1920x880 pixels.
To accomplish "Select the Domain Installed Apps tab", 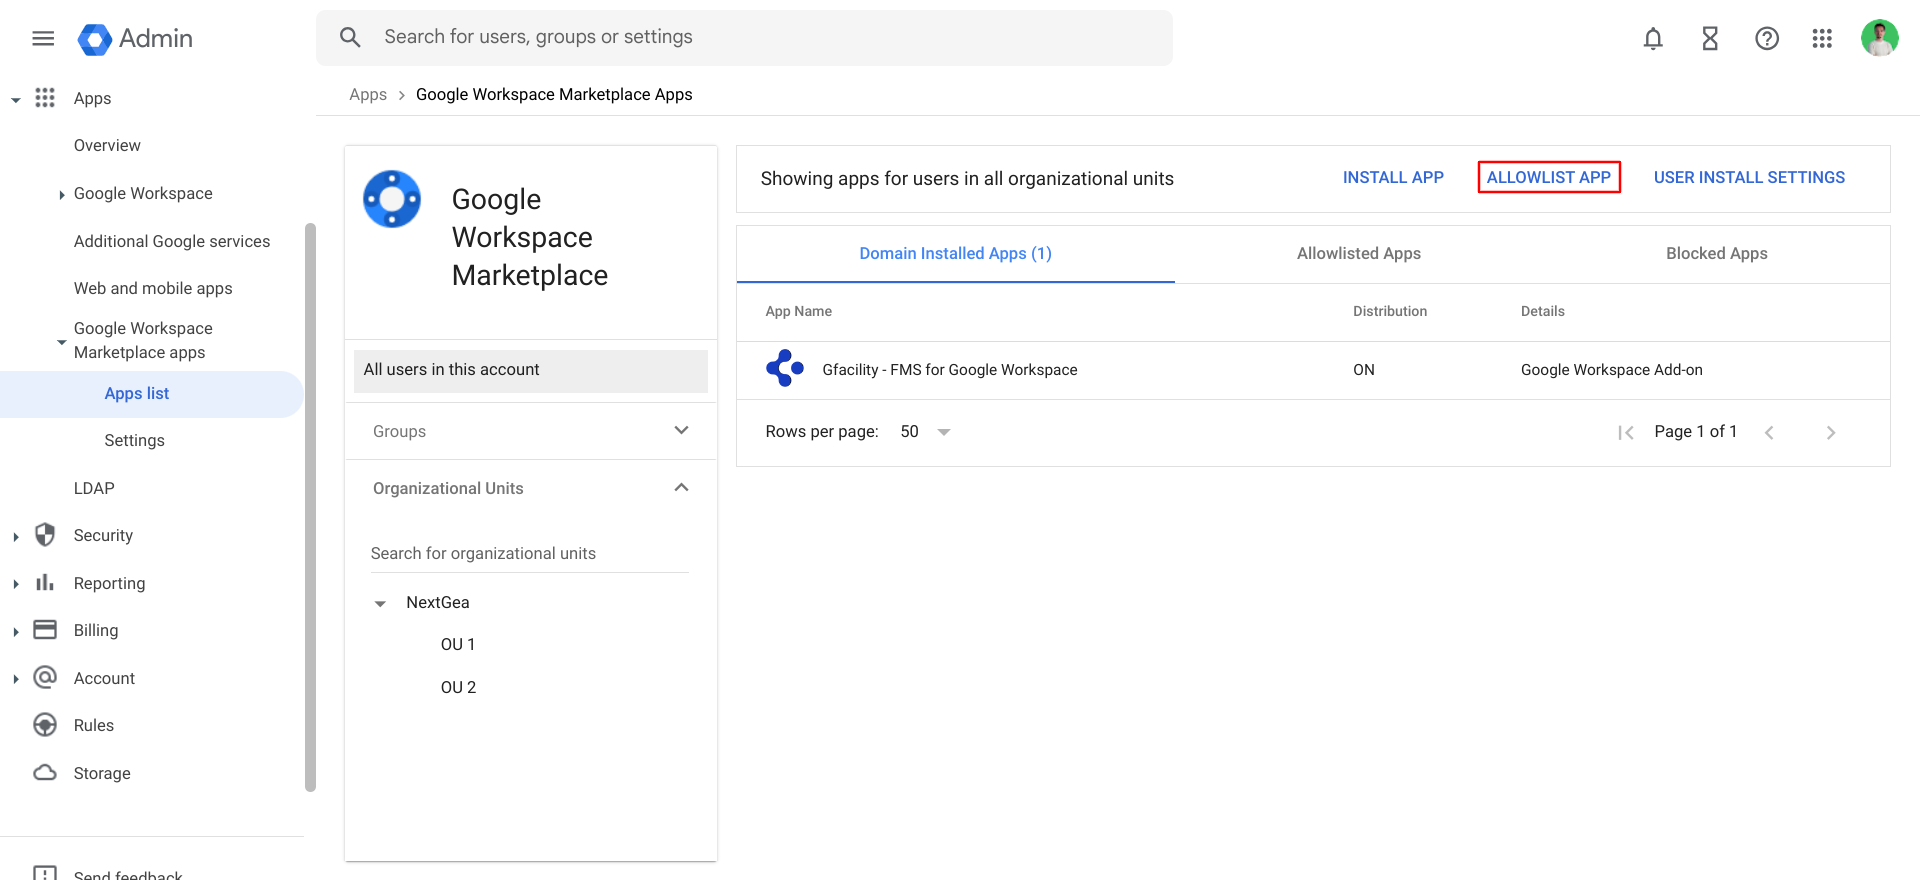I will tap(956, 254).
